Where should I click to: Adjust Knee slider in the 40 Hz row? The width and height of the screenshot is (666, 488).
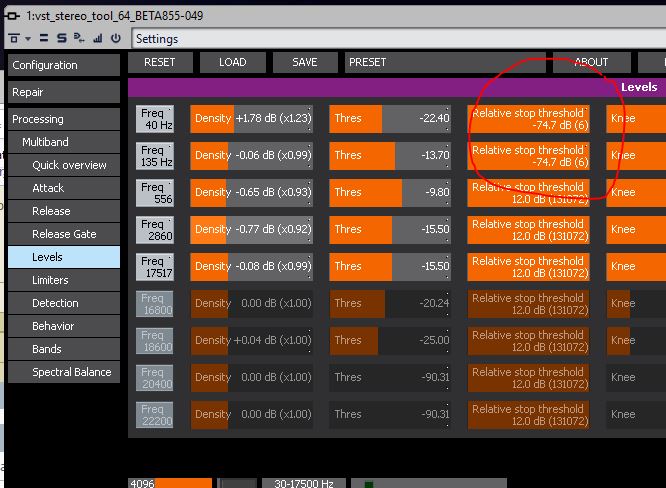click(x=636, y=119)
